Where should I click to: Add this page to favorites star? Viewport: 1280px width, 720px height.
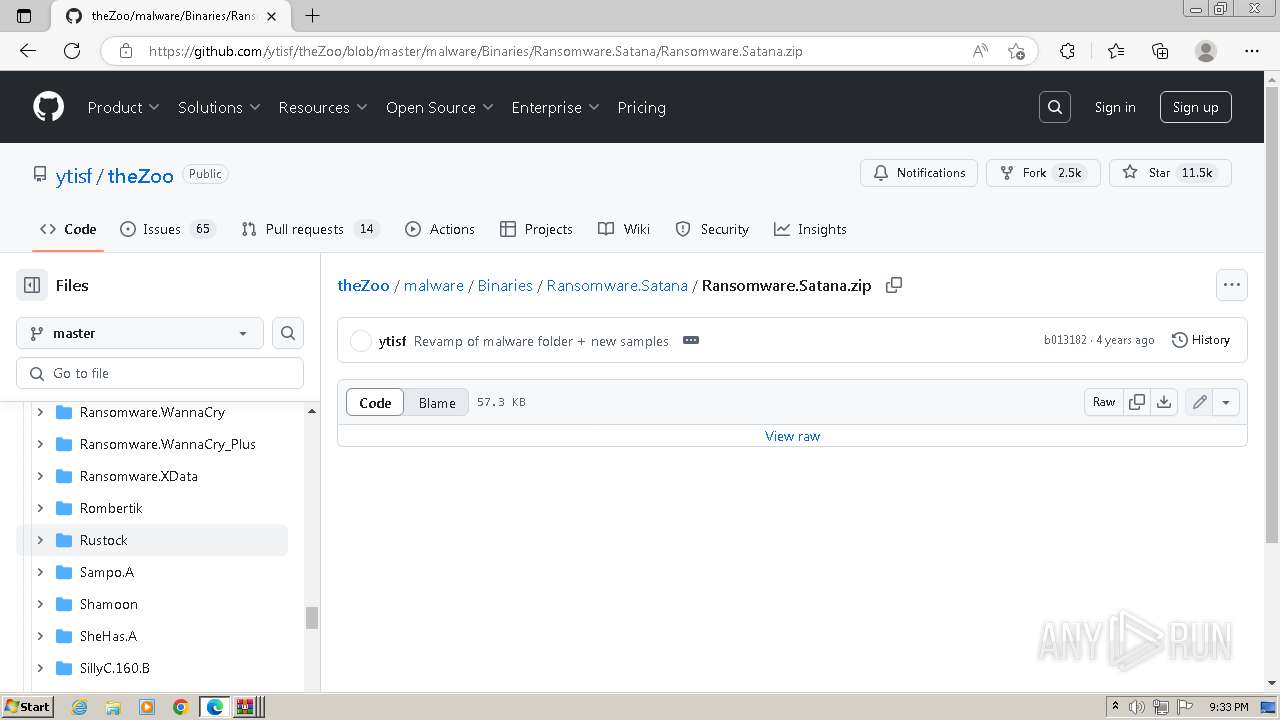pos(1016,51)
